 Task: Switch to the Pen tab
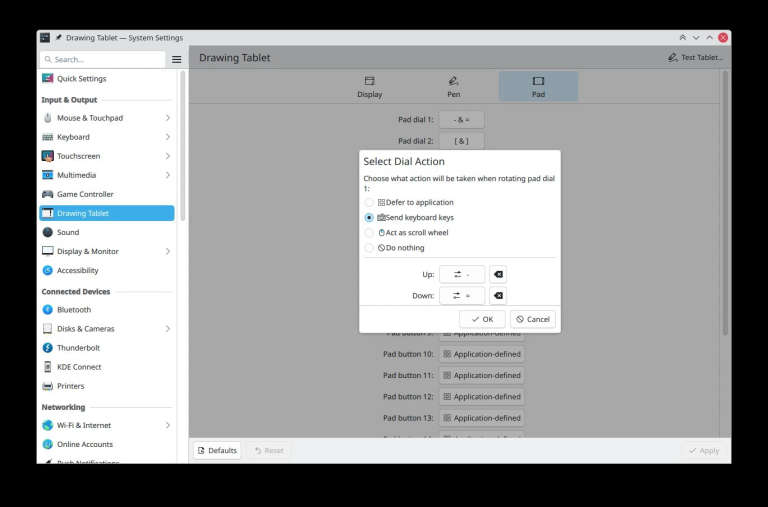[453, 86]
